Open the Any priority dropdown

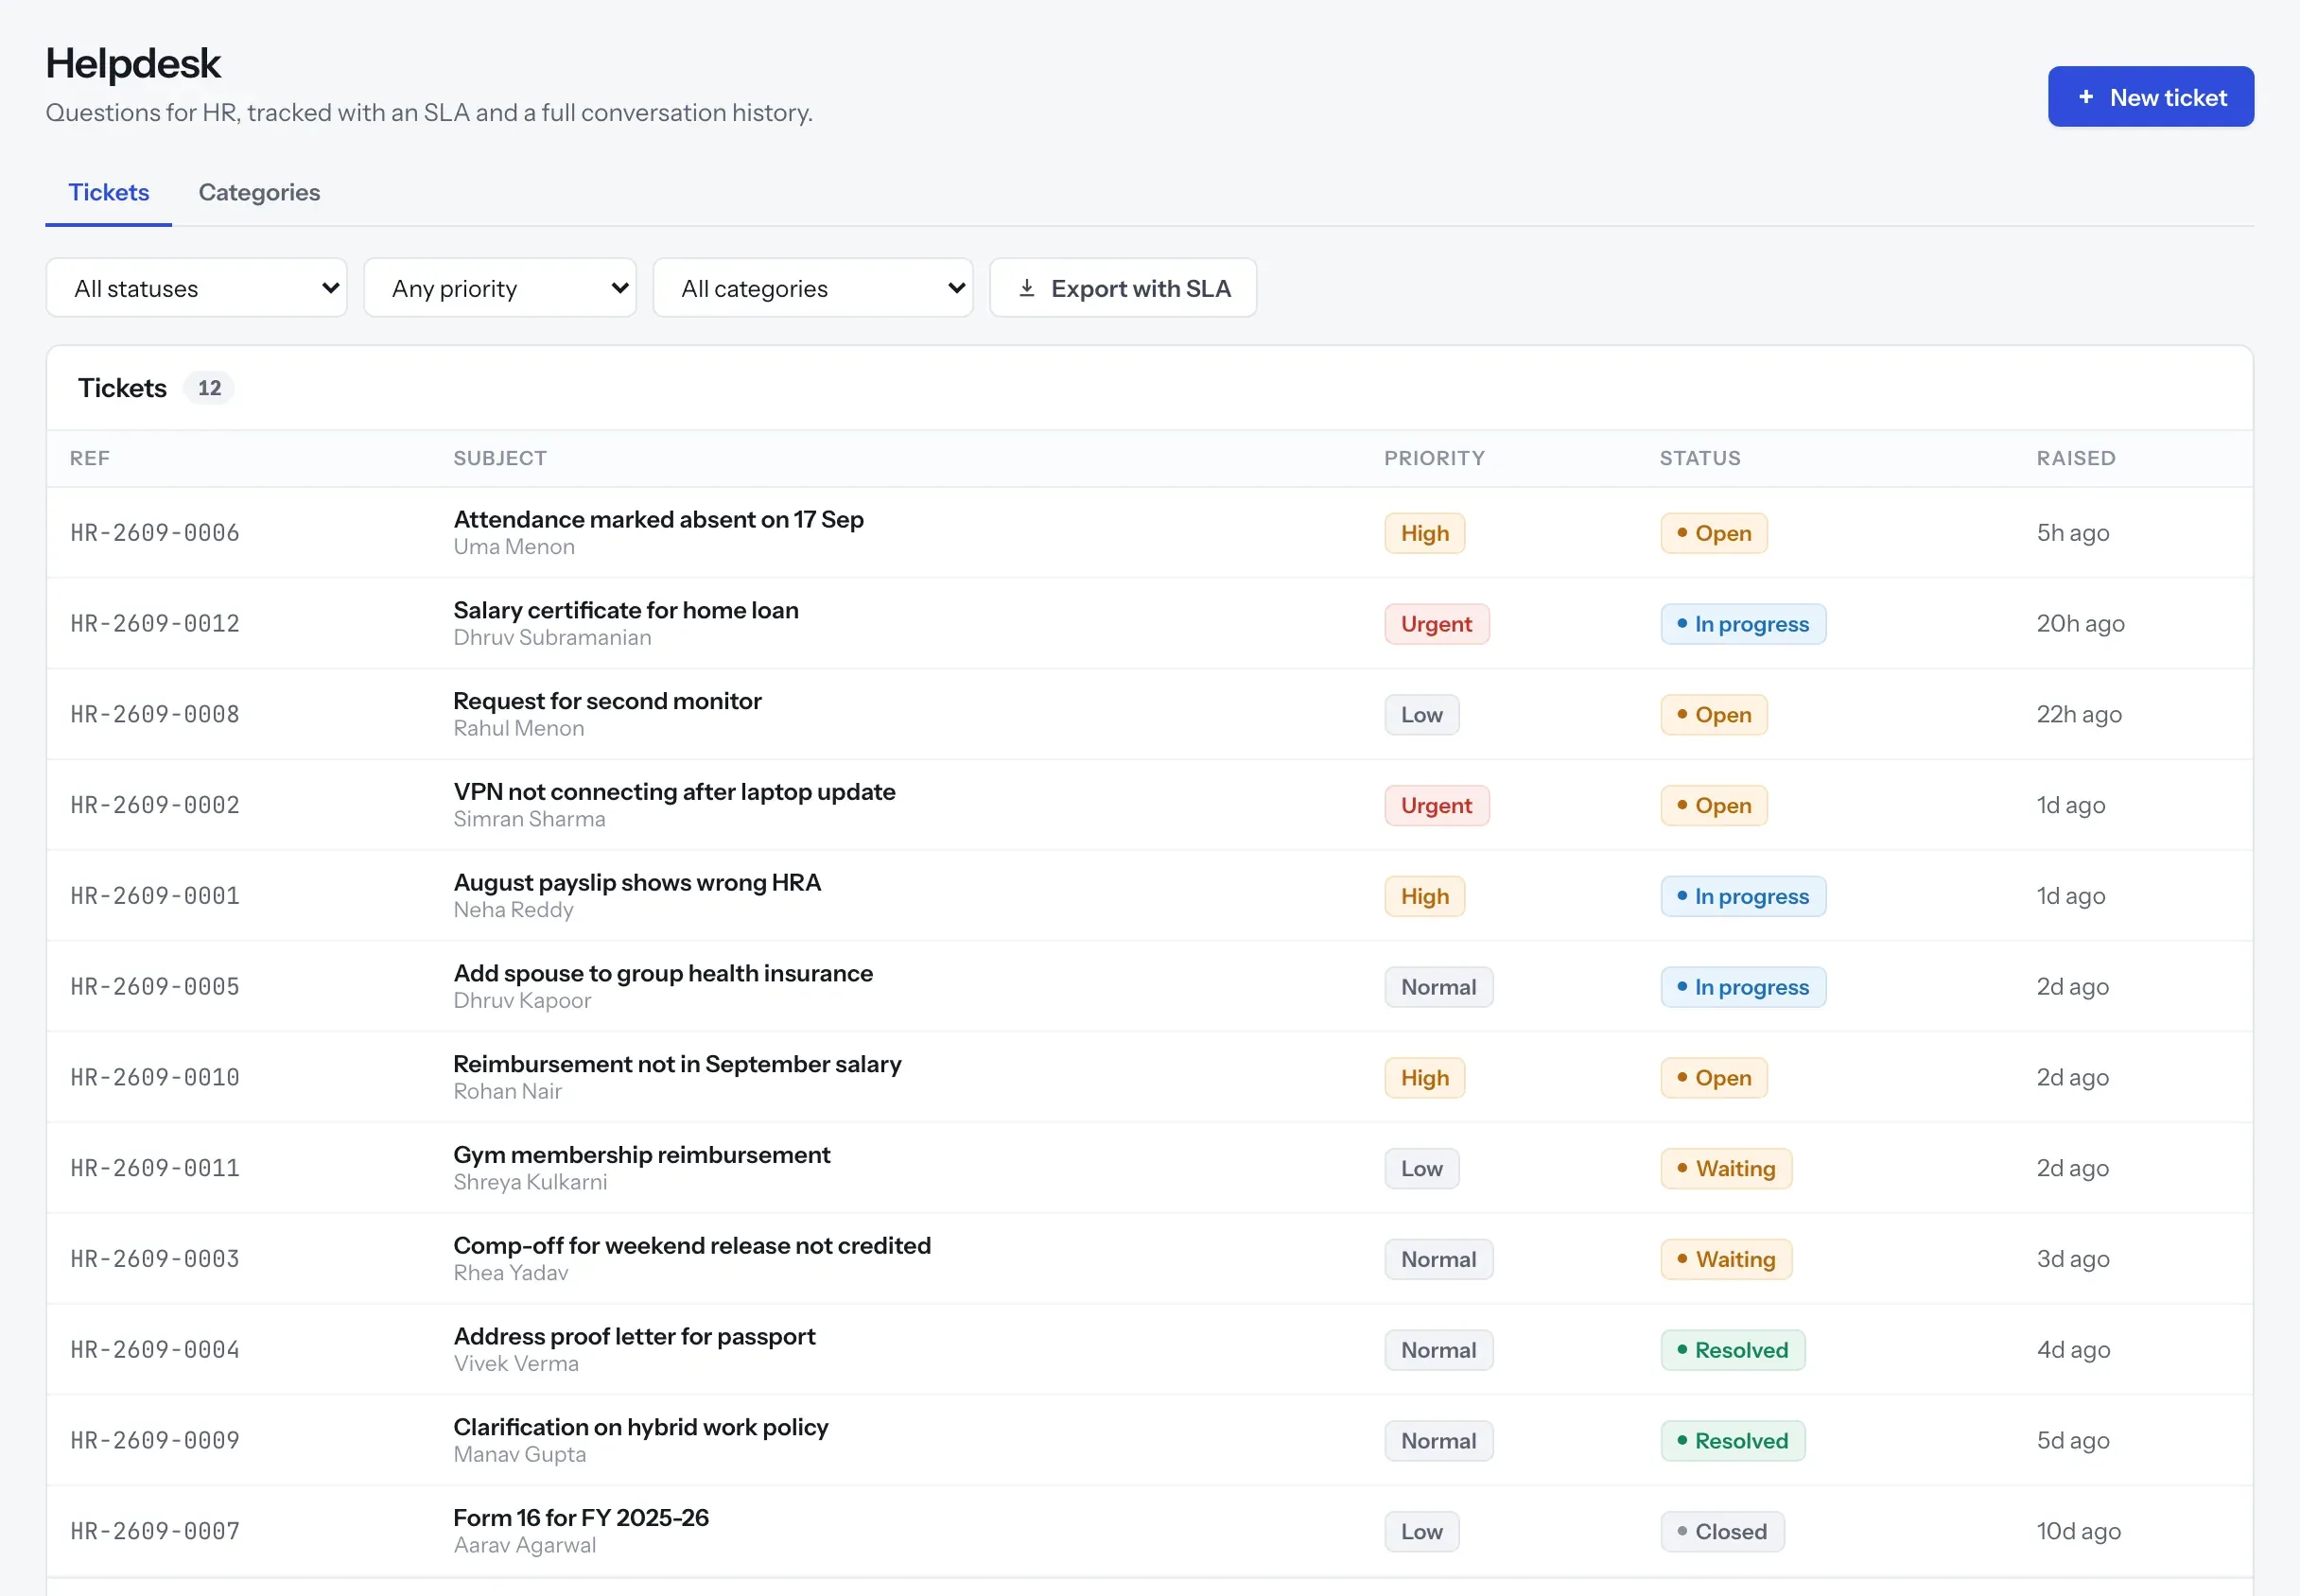click(x=500, y=288)
